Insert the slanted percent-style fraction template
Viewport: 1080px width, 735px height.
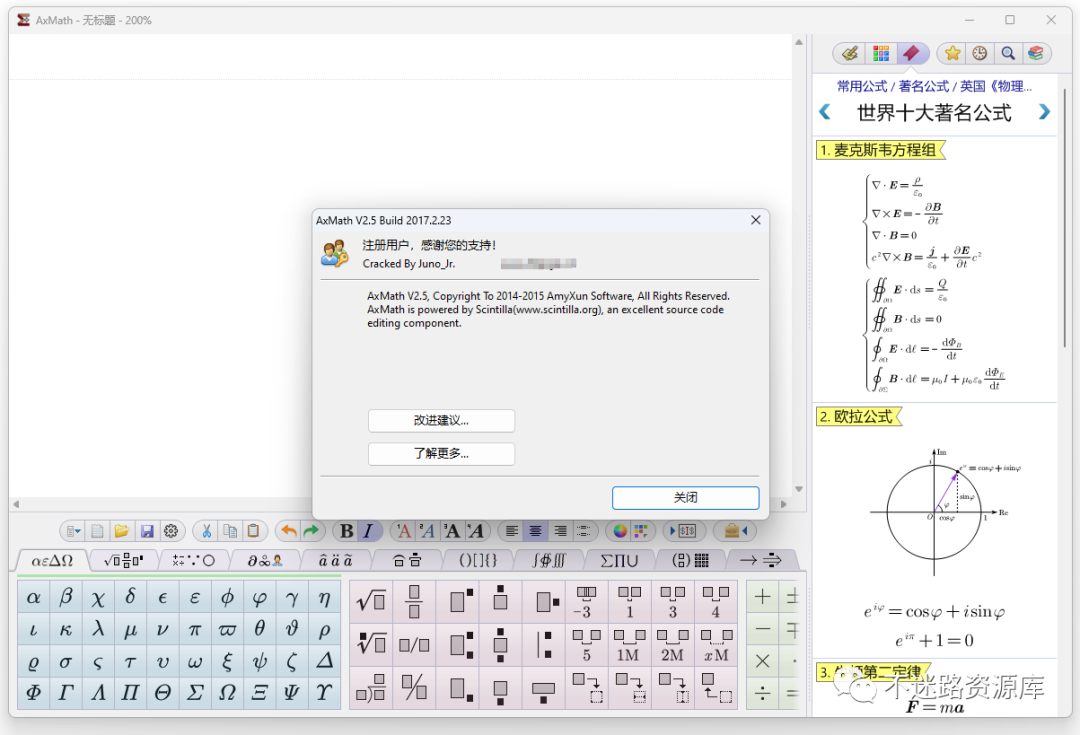pyautogui.click(x=414, y=687)
